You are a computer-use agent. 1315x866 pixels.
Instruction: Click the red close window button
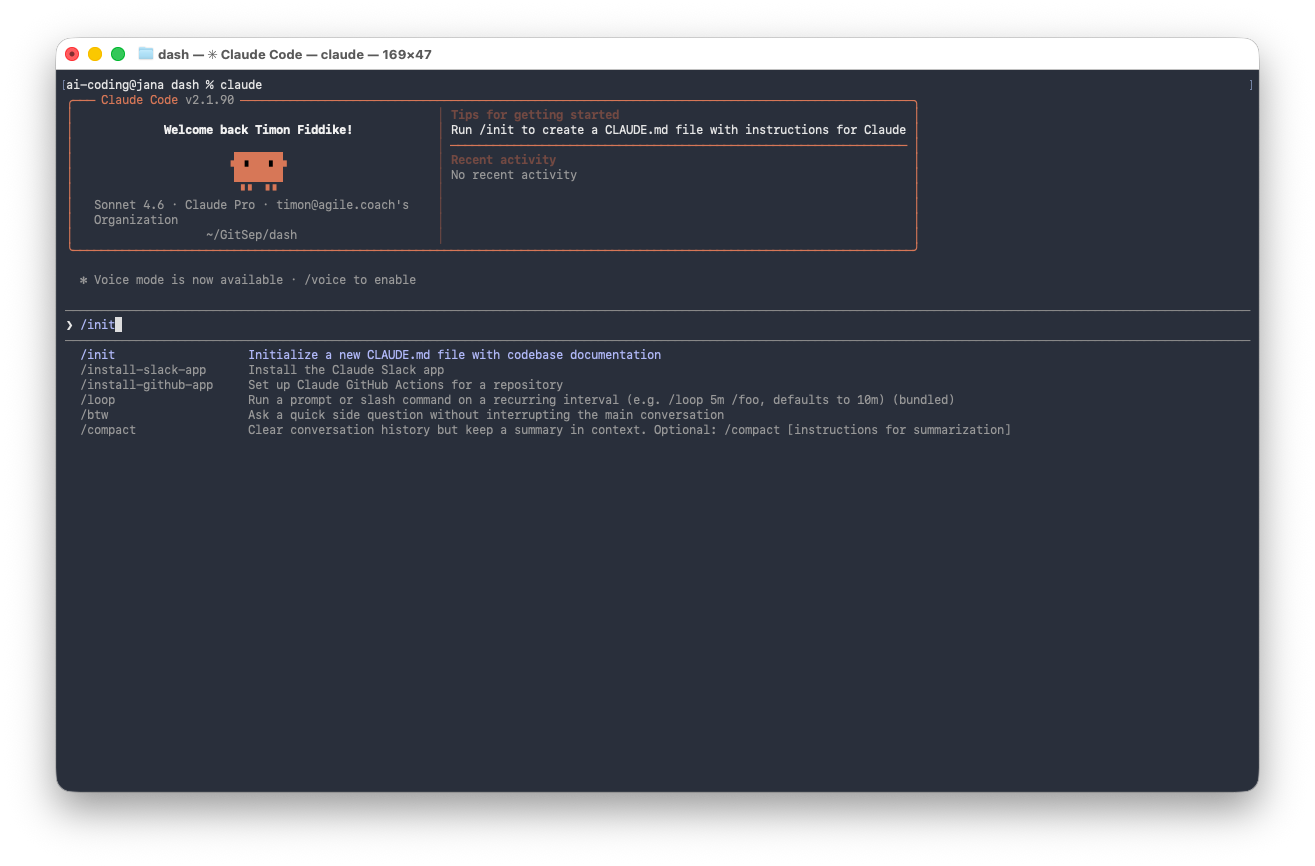72,54
